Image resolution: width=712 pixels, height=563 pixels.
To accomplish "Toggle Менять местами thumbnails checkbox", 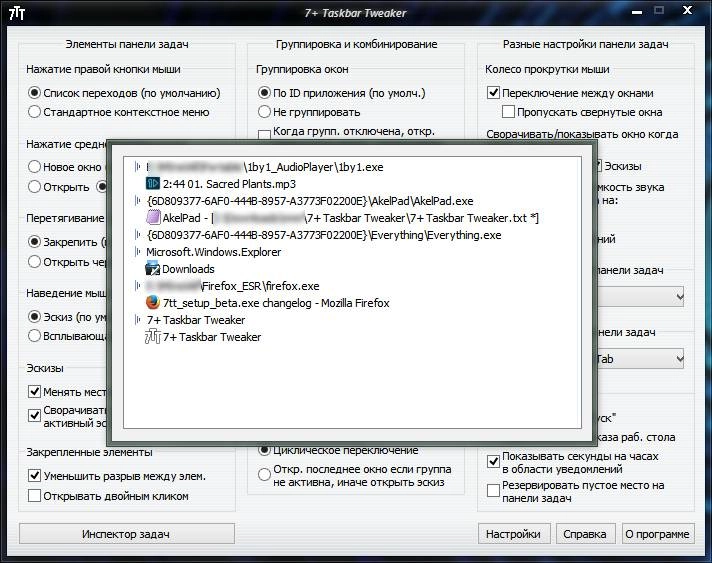I will (x=35, y=391).
